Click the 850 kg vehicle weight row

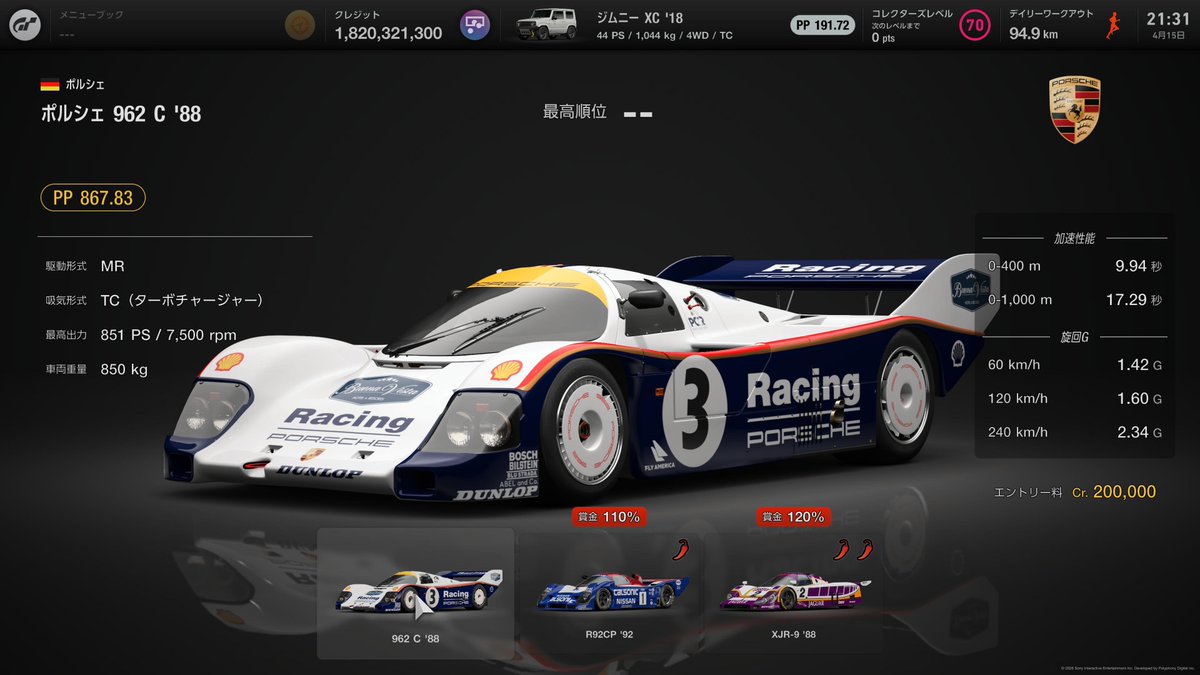(96, 369)
